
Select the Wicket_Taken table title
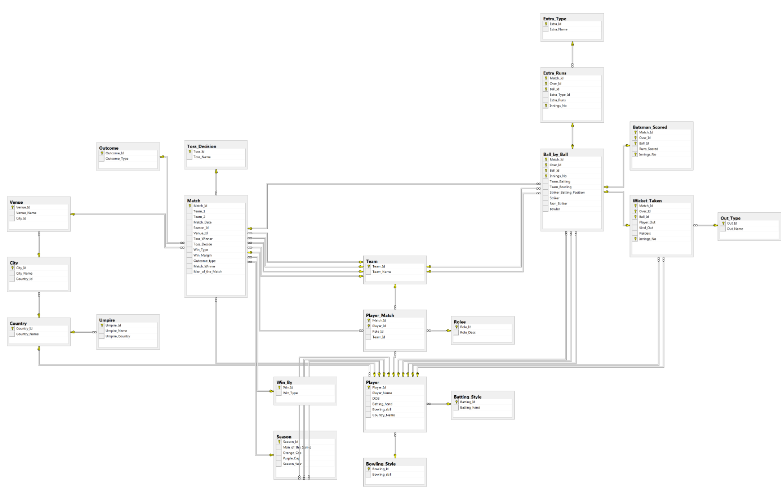click(647, 201)
